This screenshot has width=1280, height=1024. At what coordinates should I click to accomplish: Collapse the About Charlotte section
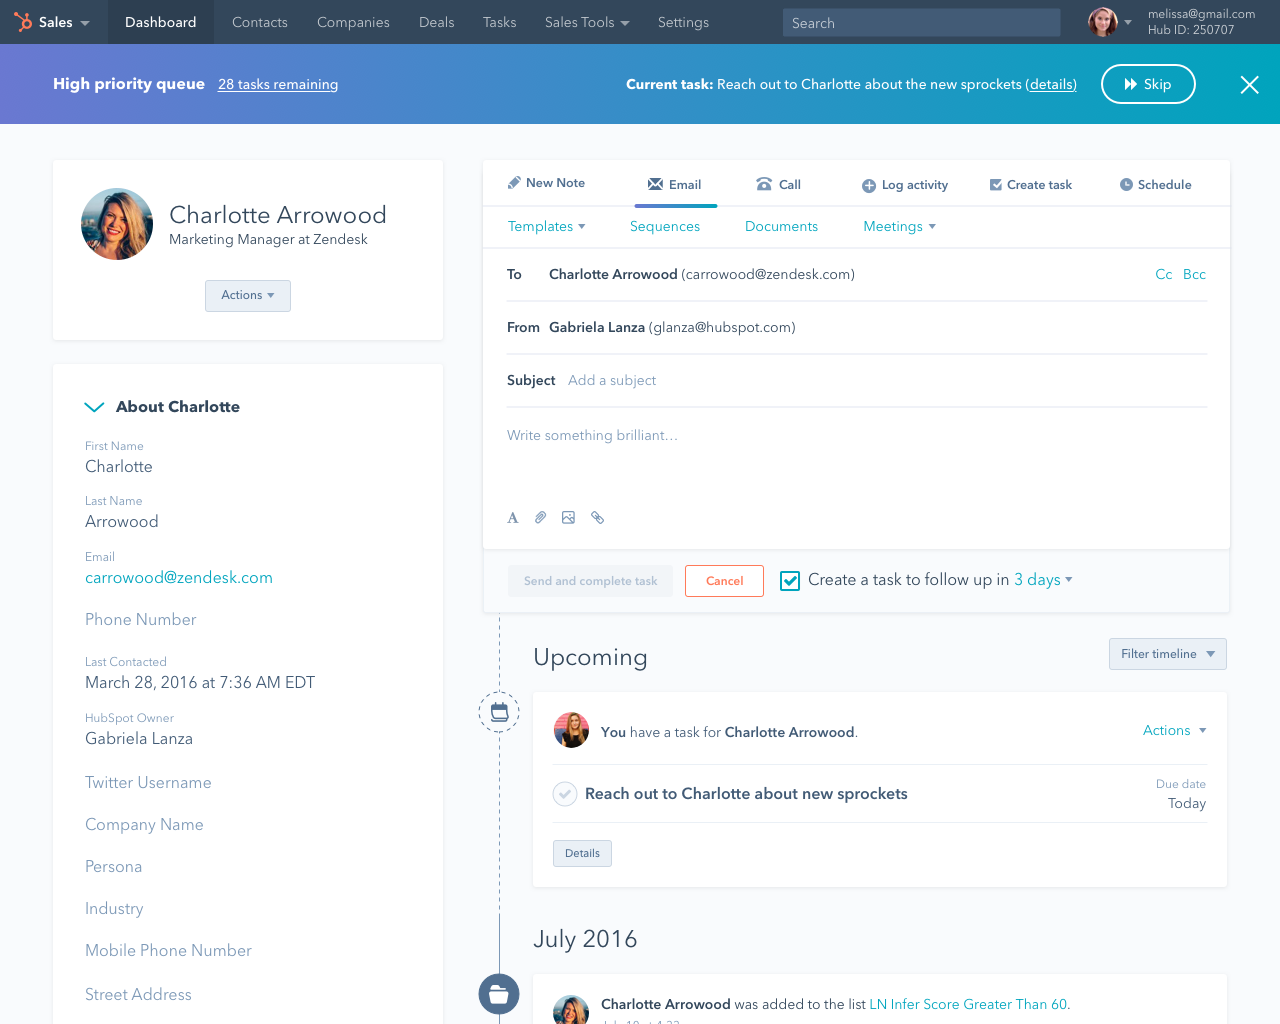[94, 406]
